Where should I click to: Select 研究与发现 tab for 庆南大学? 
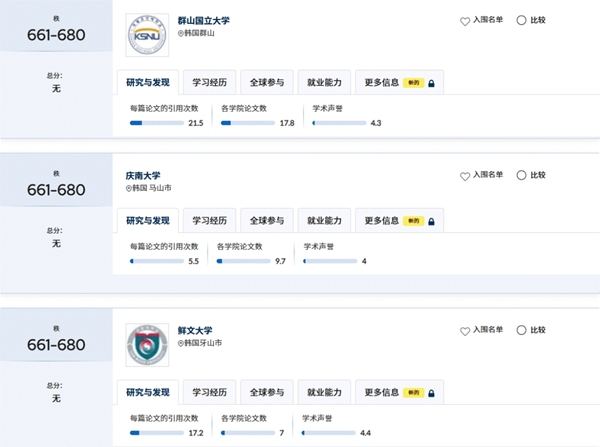(148, 220)
